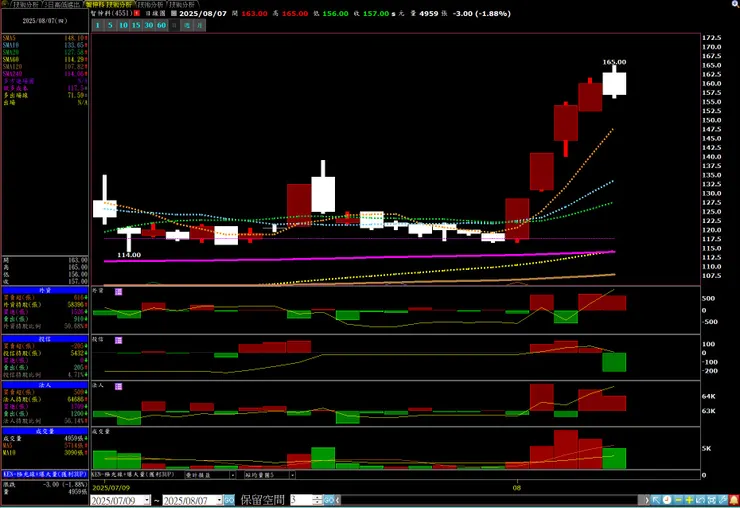Click the 保留空間 value input box
Viewport: 740px width, 508px height.
(x=301, y=500)
